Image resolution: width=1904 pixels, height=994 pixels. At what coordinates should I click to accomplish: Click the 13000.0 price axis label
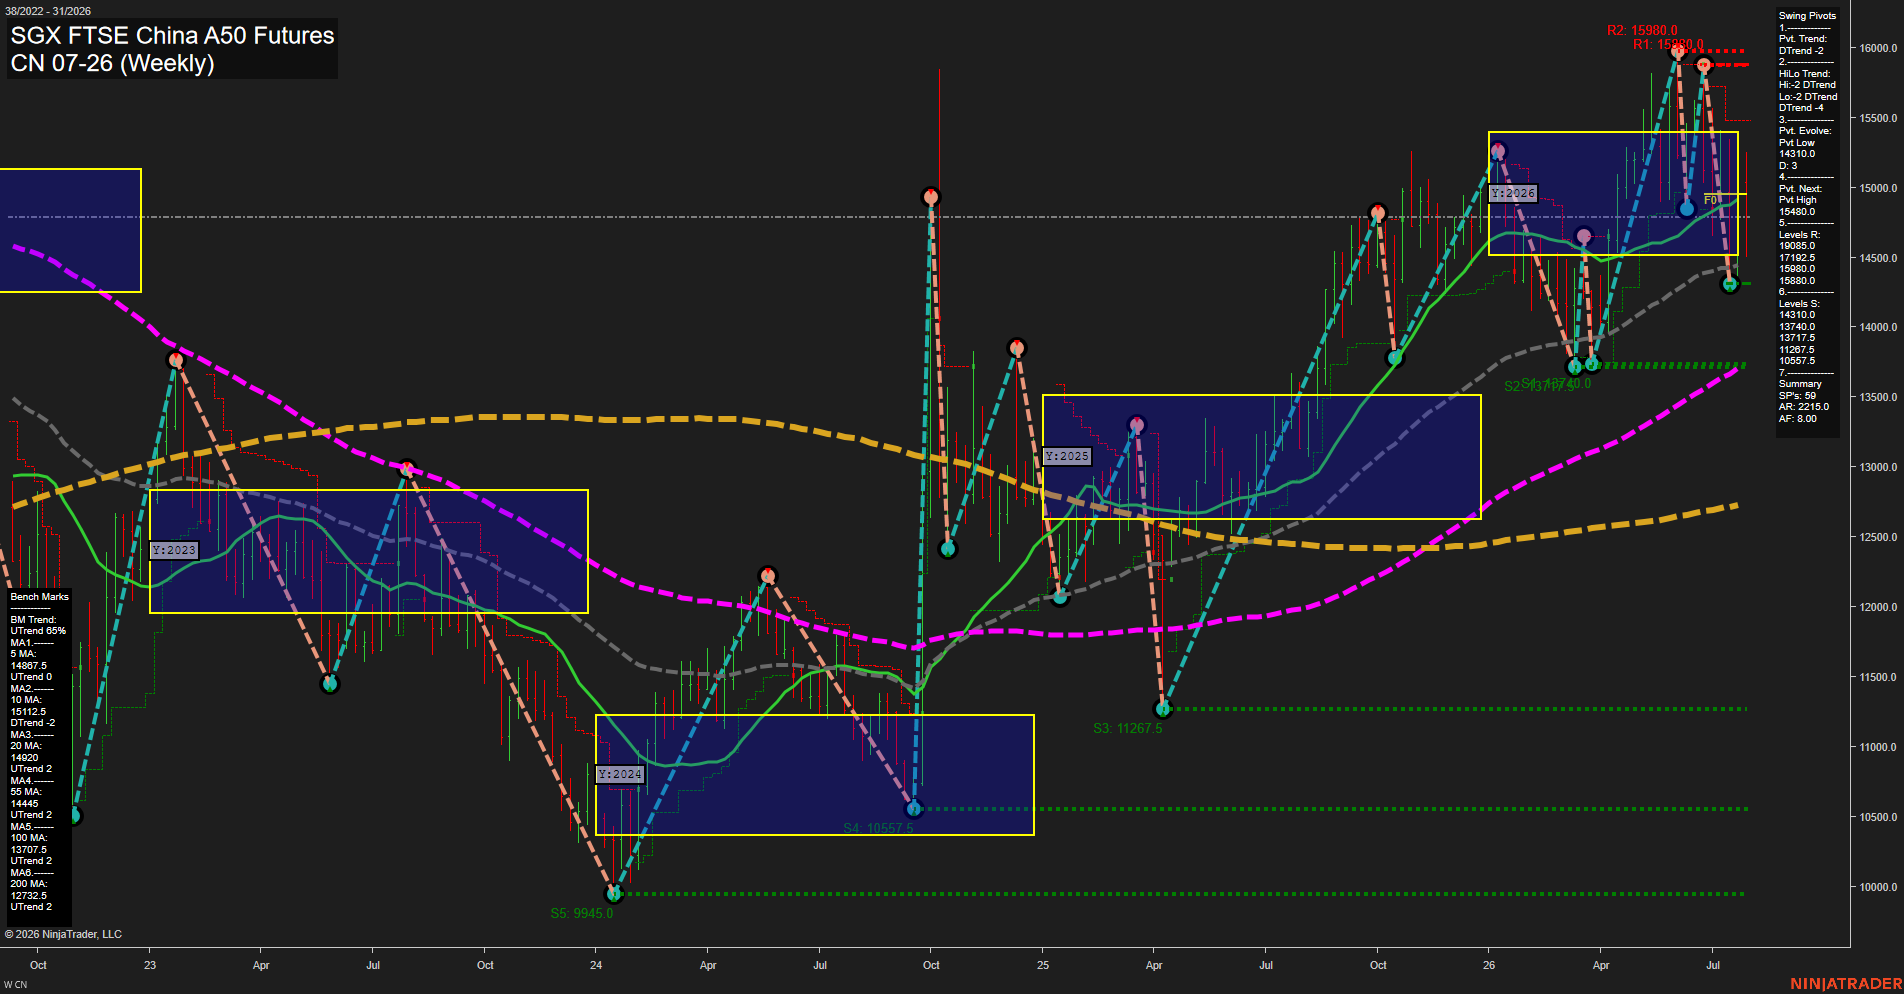(1878, 467)
